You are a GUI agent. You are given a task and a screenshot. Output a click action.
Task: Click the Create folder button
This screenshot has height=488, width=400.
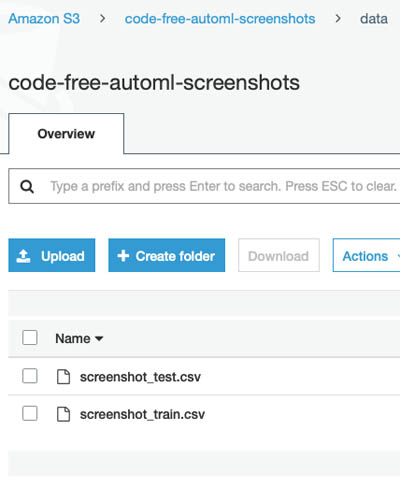[167, 255]
